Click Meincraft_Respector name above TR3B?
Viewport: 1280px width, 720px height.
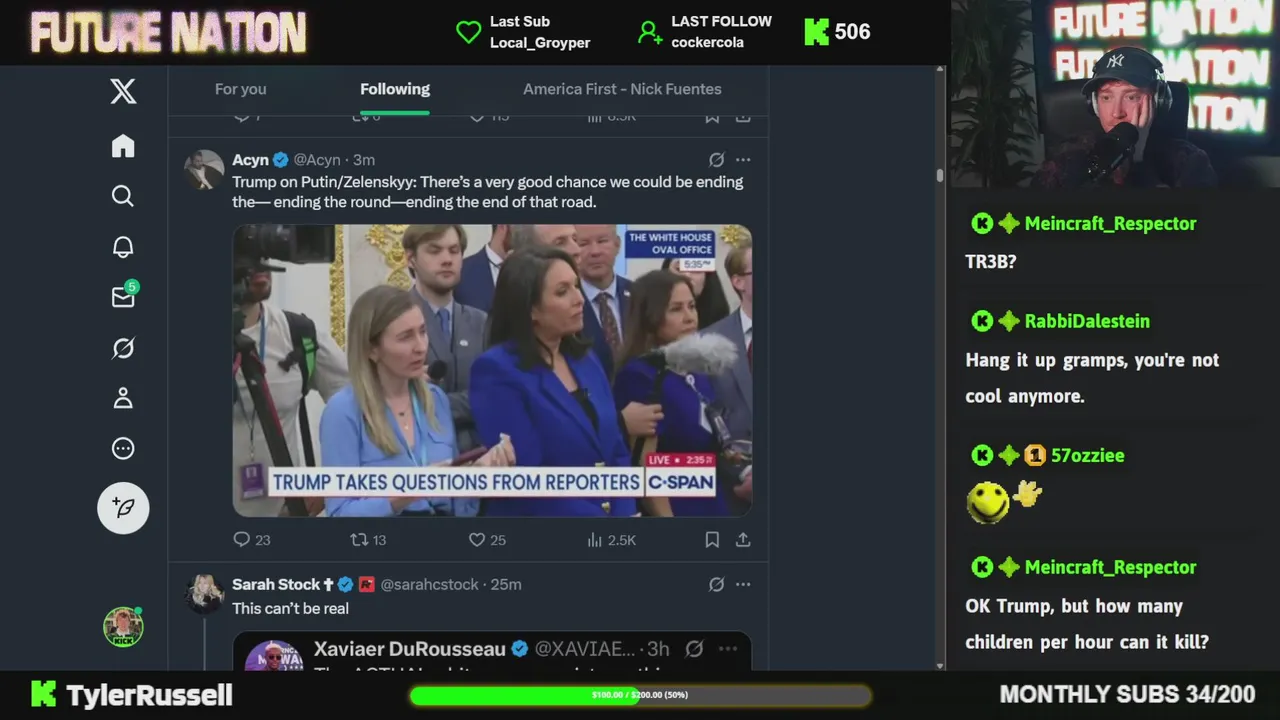(x=1110, y=223)
